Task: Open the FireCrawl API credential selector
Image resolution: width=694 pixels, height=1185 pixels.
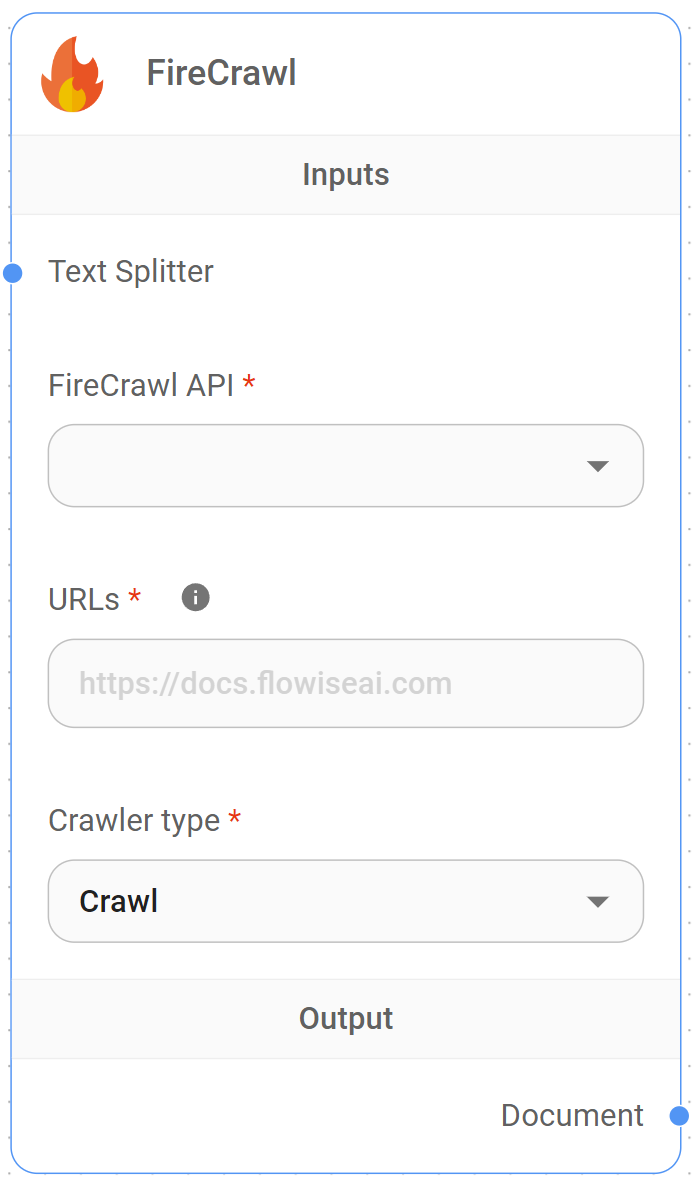Action: (346, 465)
